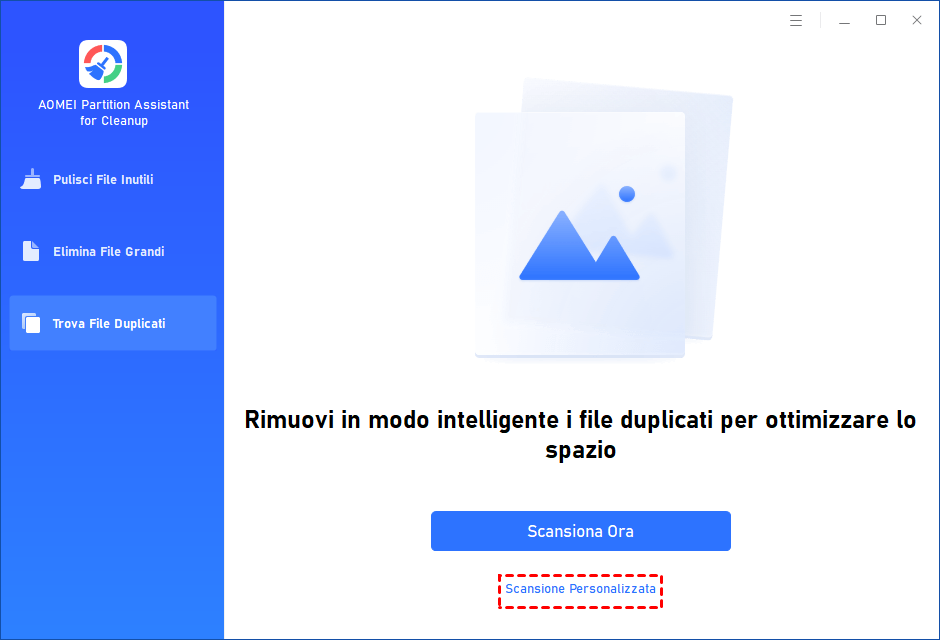Maximize the application window
The width and height of the screenshot is (940, 640).
[881, 20]
